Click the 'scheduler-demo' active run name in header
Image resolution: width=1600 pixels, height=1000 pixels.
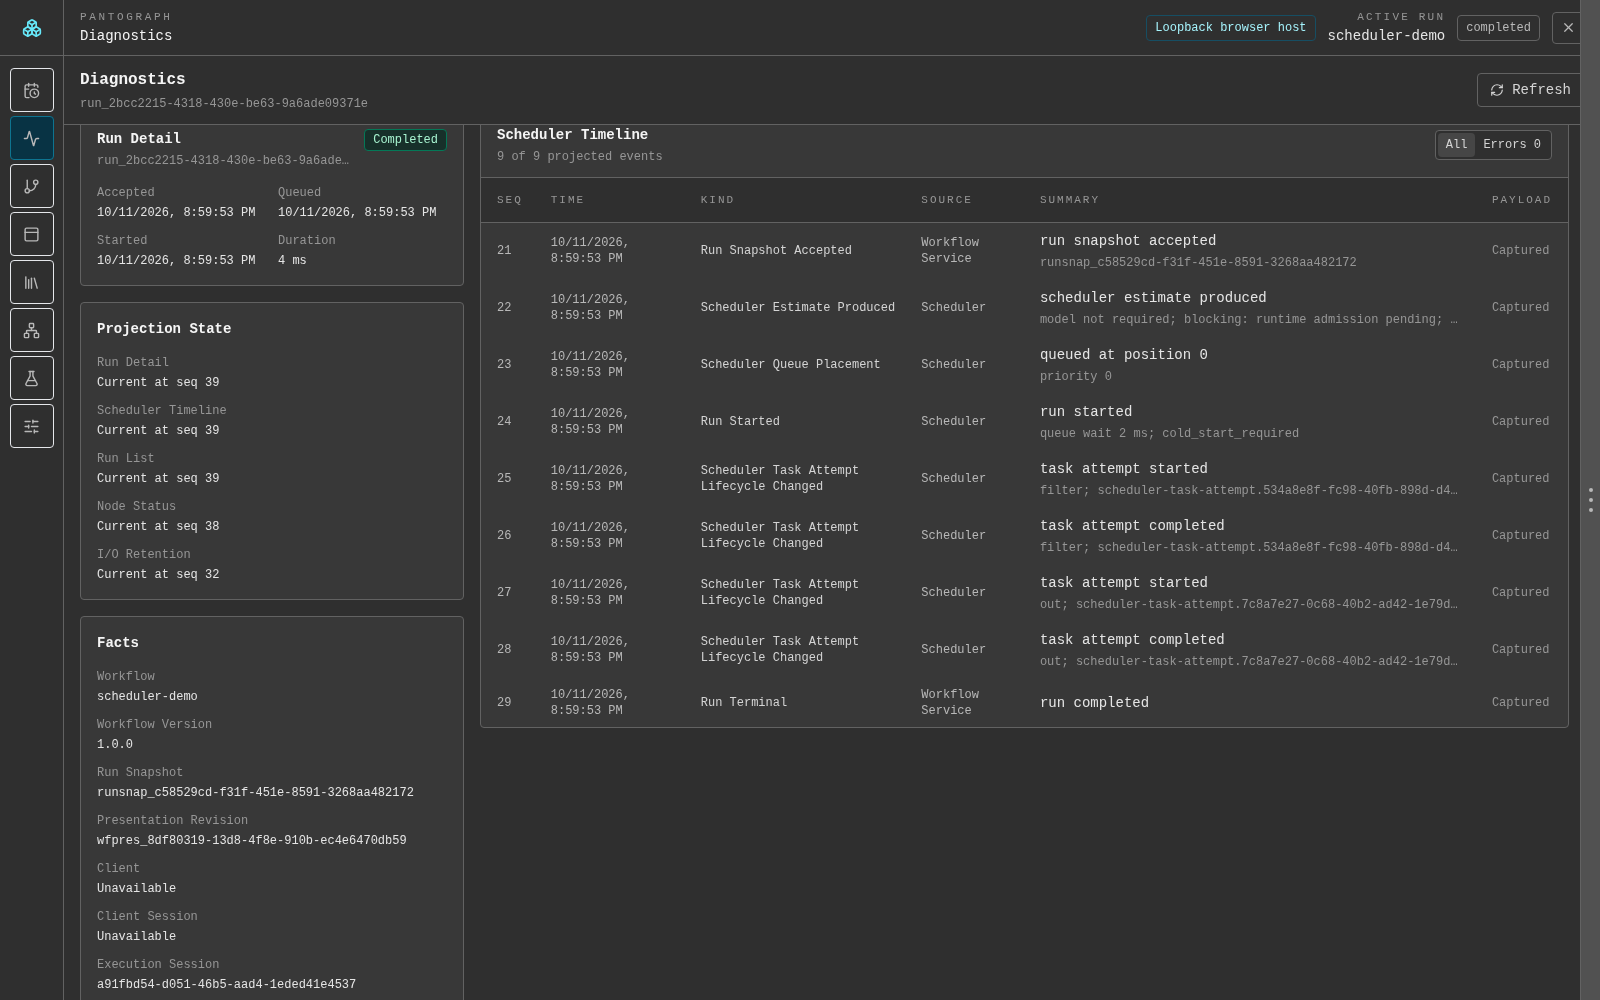1386,36
